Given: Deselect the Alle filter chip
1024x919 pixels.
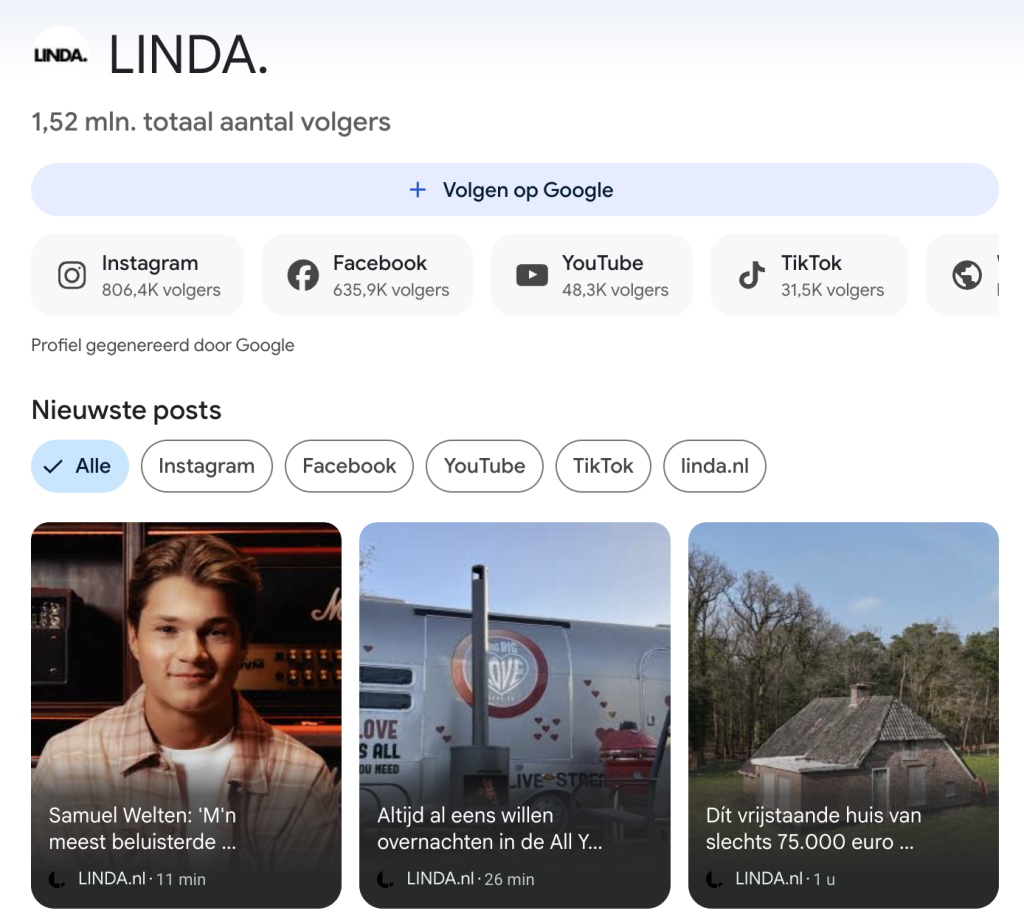Looking at the screenshot, I should [x=79, y=466].
